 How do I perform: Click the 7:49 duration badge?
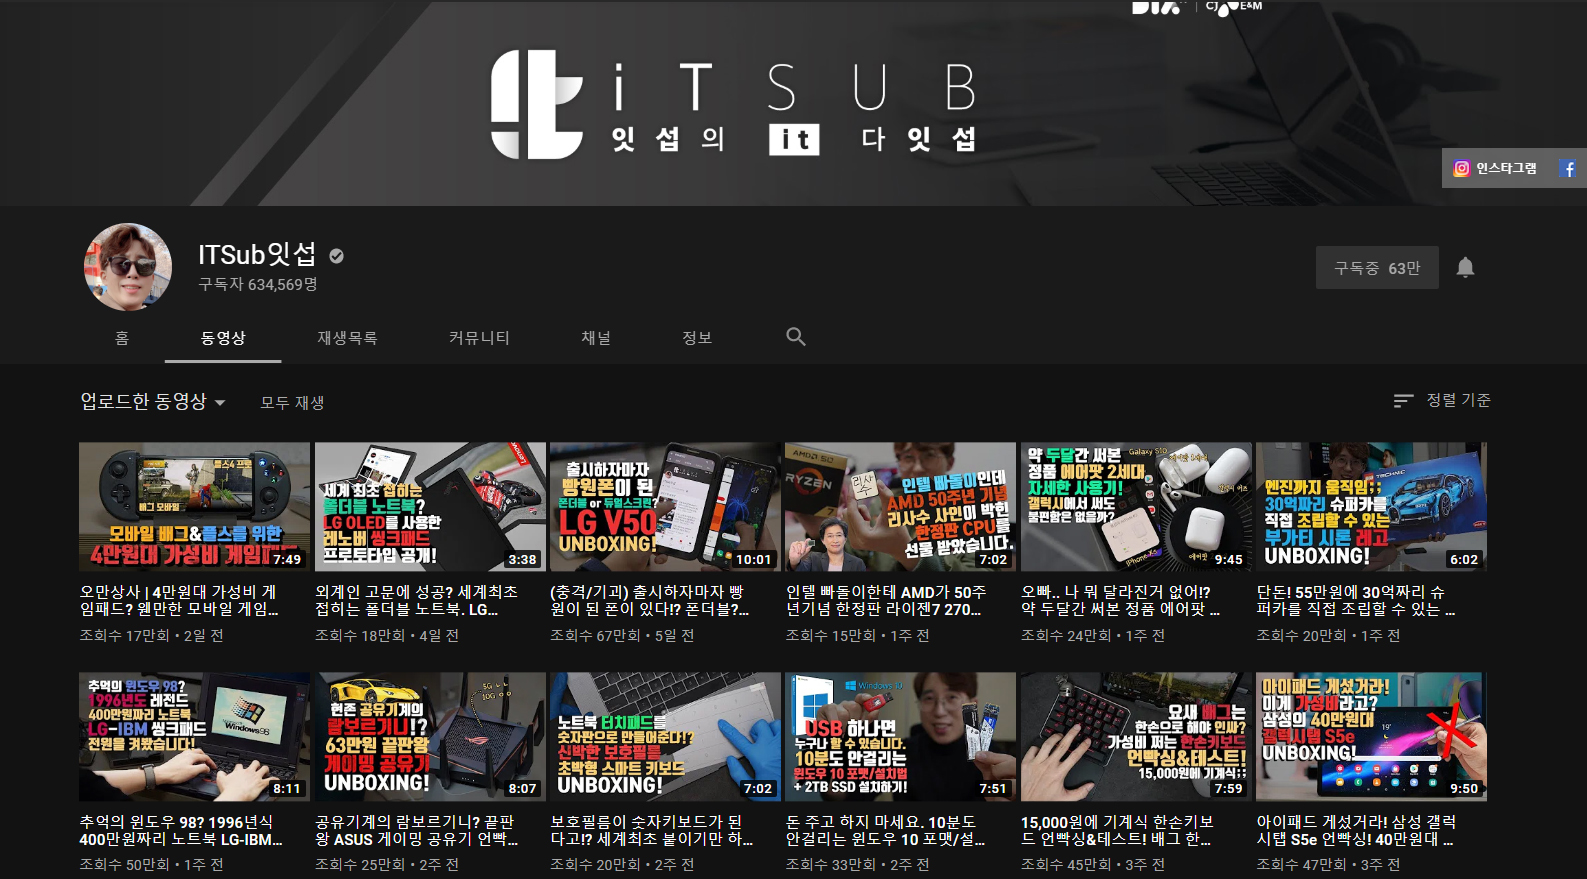click(287, 559)
